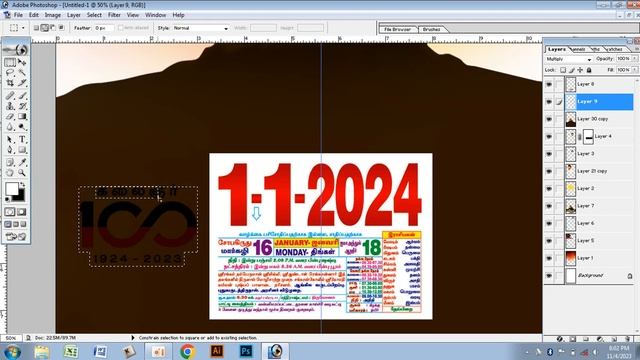
Task: Select the Crop tool
Action: (x=10, y=83)
